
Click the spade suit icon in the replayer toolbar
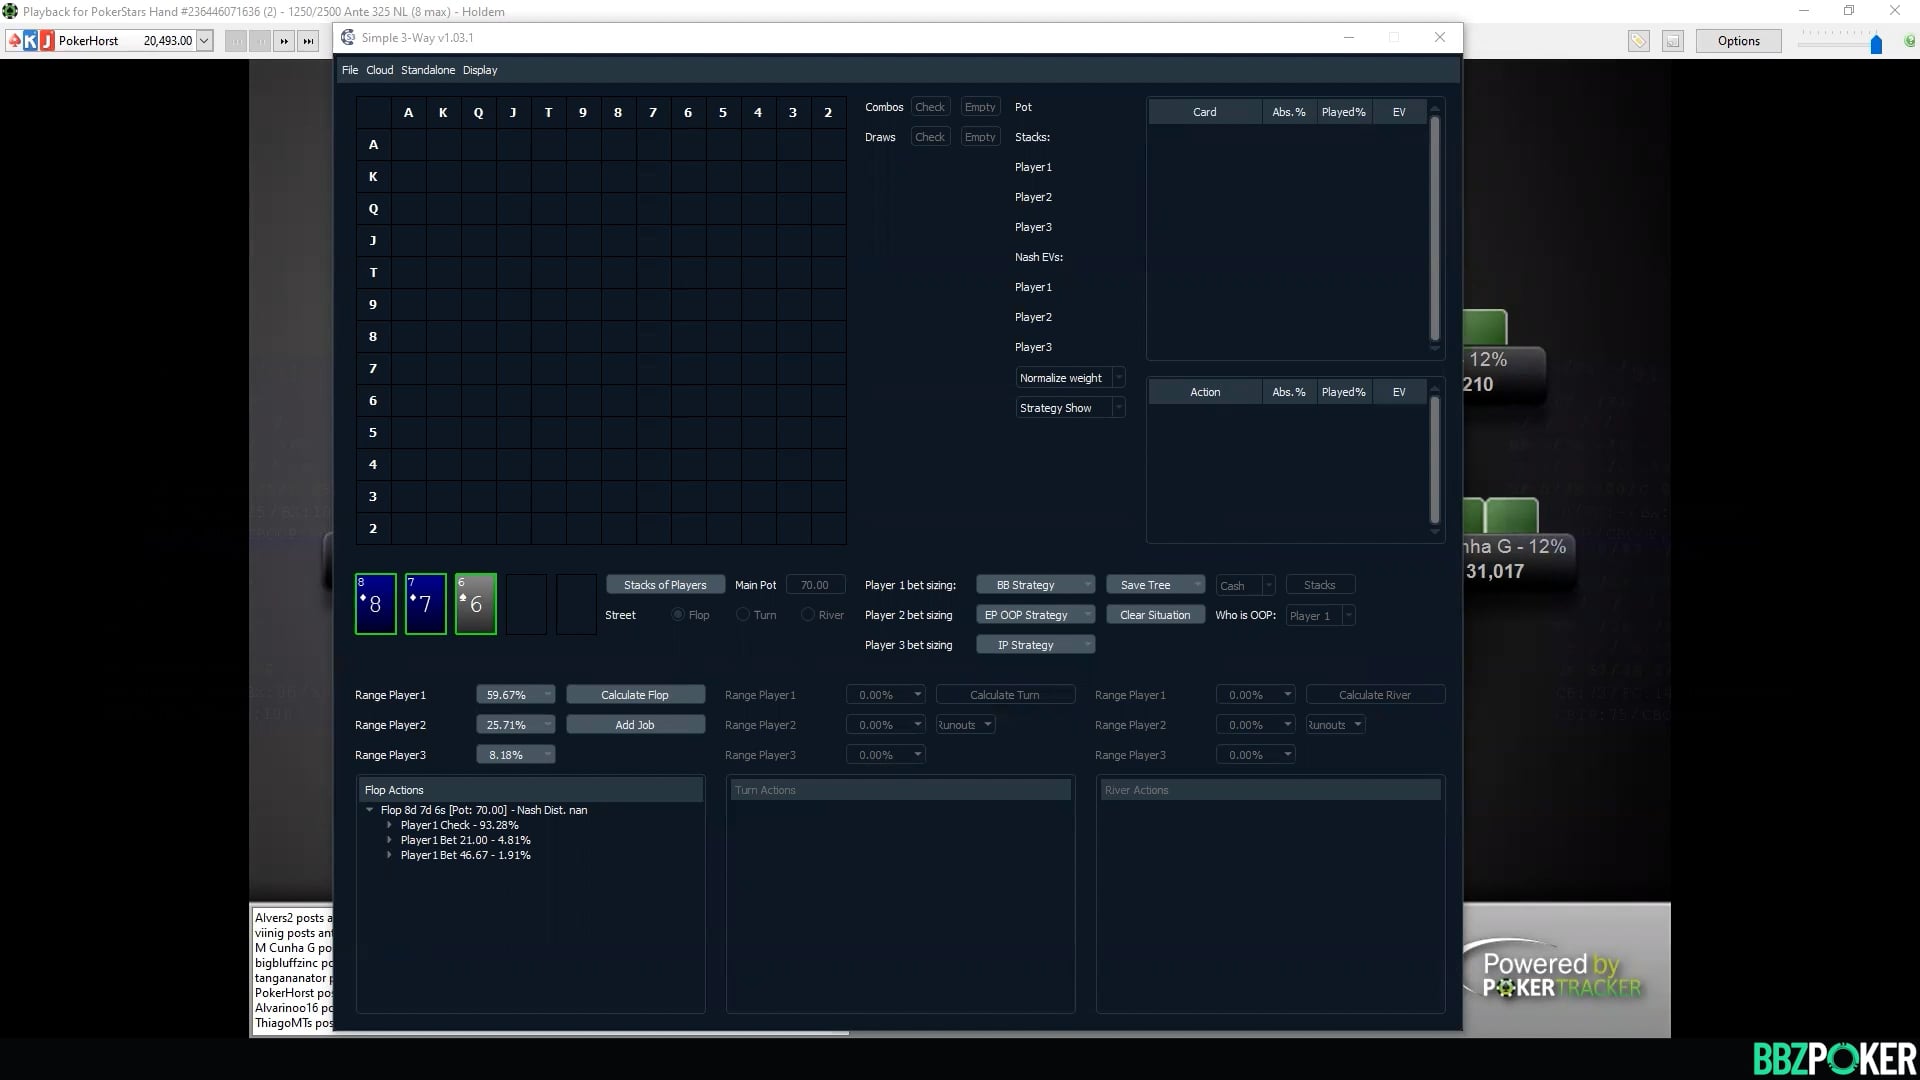[x=14, y=40]
